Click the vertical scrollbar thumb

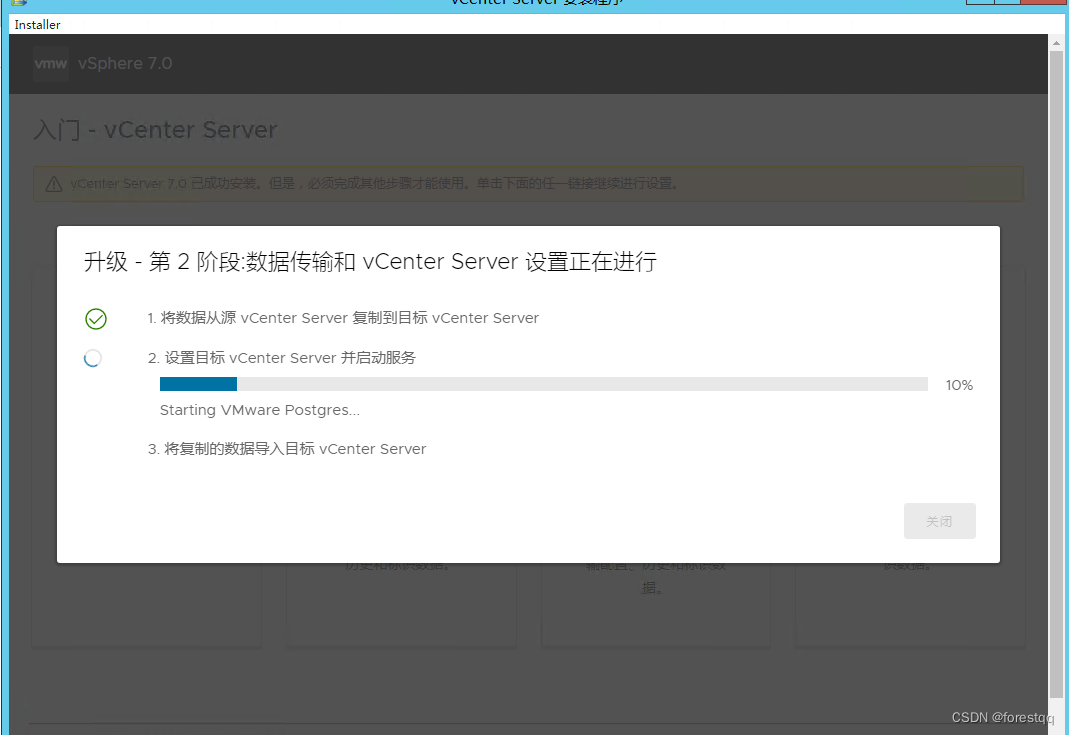tap(1056, 374)
